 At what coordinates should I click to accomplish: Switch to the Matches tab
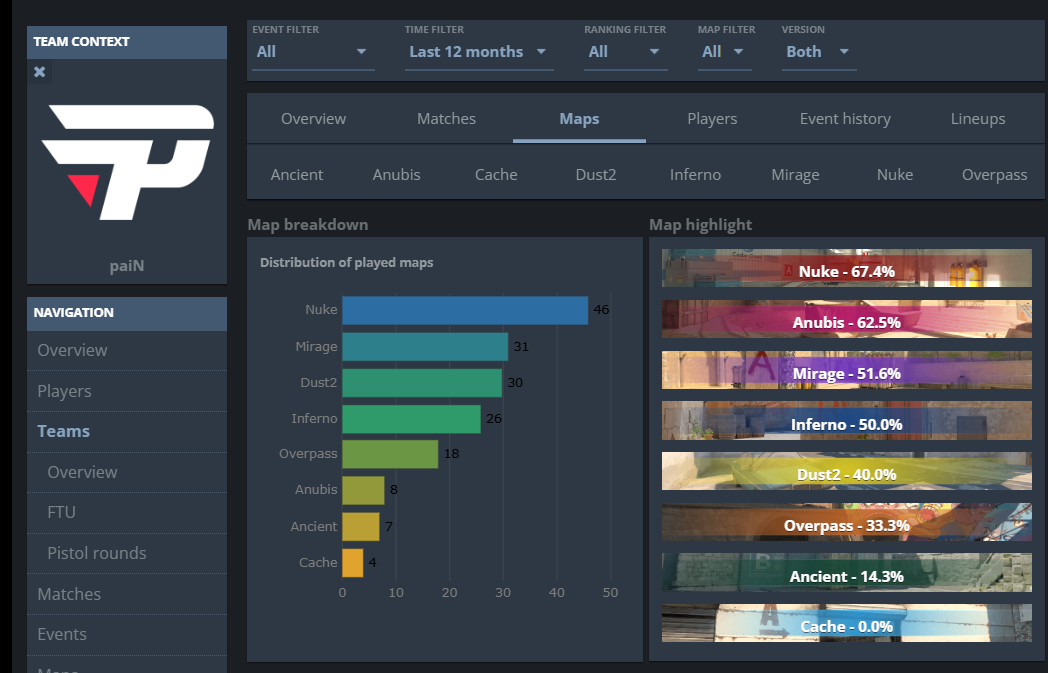point(446,119)
